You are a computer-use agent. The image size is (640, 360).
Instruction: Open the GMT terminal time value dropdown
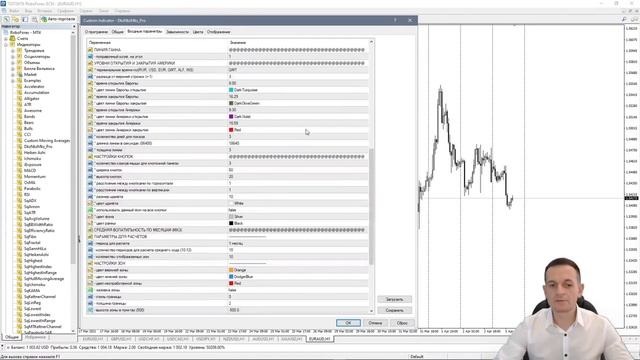click(298, 70)
